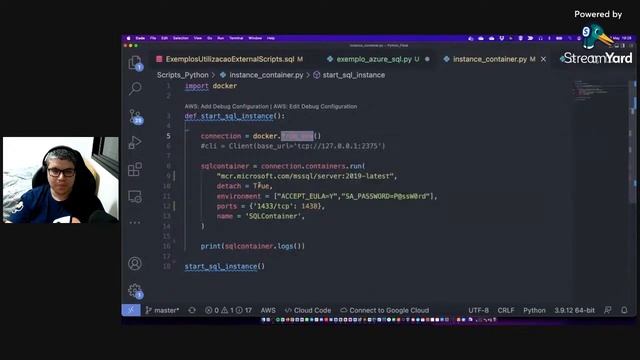Open the Remote Explorer icon in activity bar
This screenshot has width=640, height=360.
(135, 196)
